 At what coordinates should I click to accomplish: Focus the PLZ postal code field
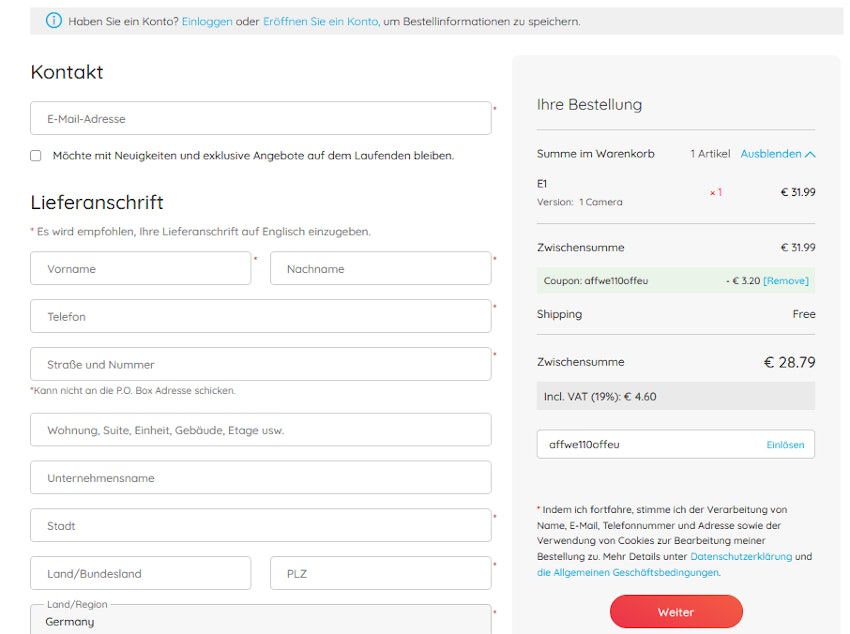(x=380, y=574)
